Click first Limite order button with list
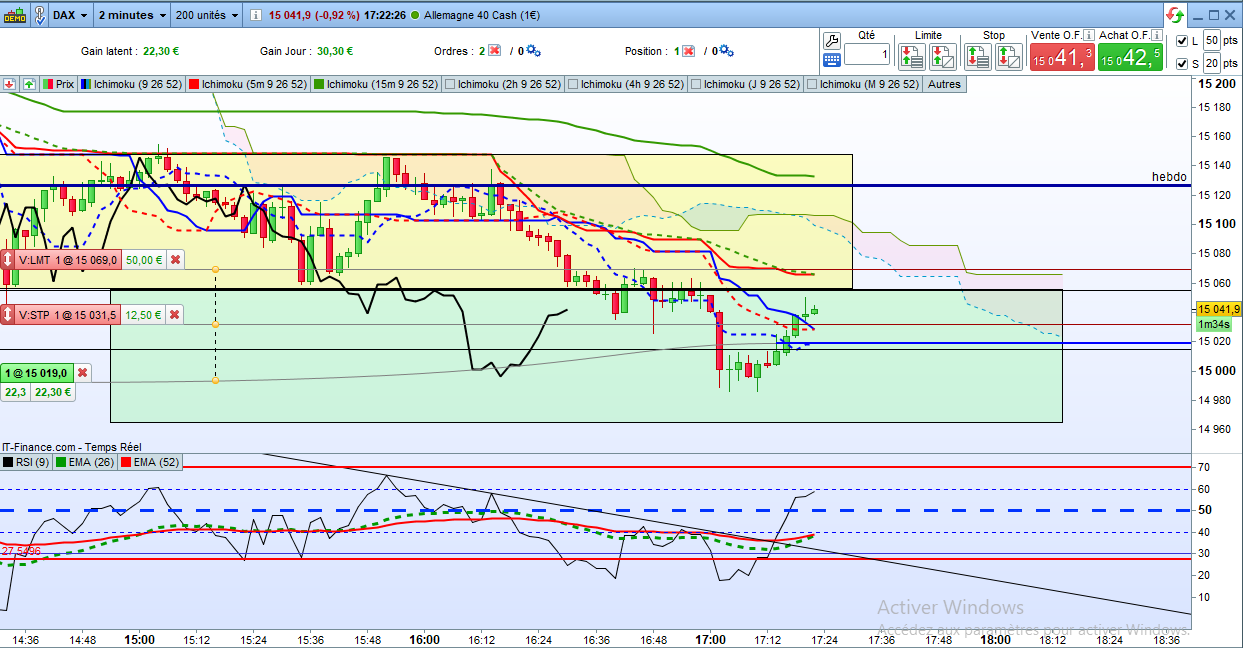Screen dimensions: 1243x648 coord(913,56)
